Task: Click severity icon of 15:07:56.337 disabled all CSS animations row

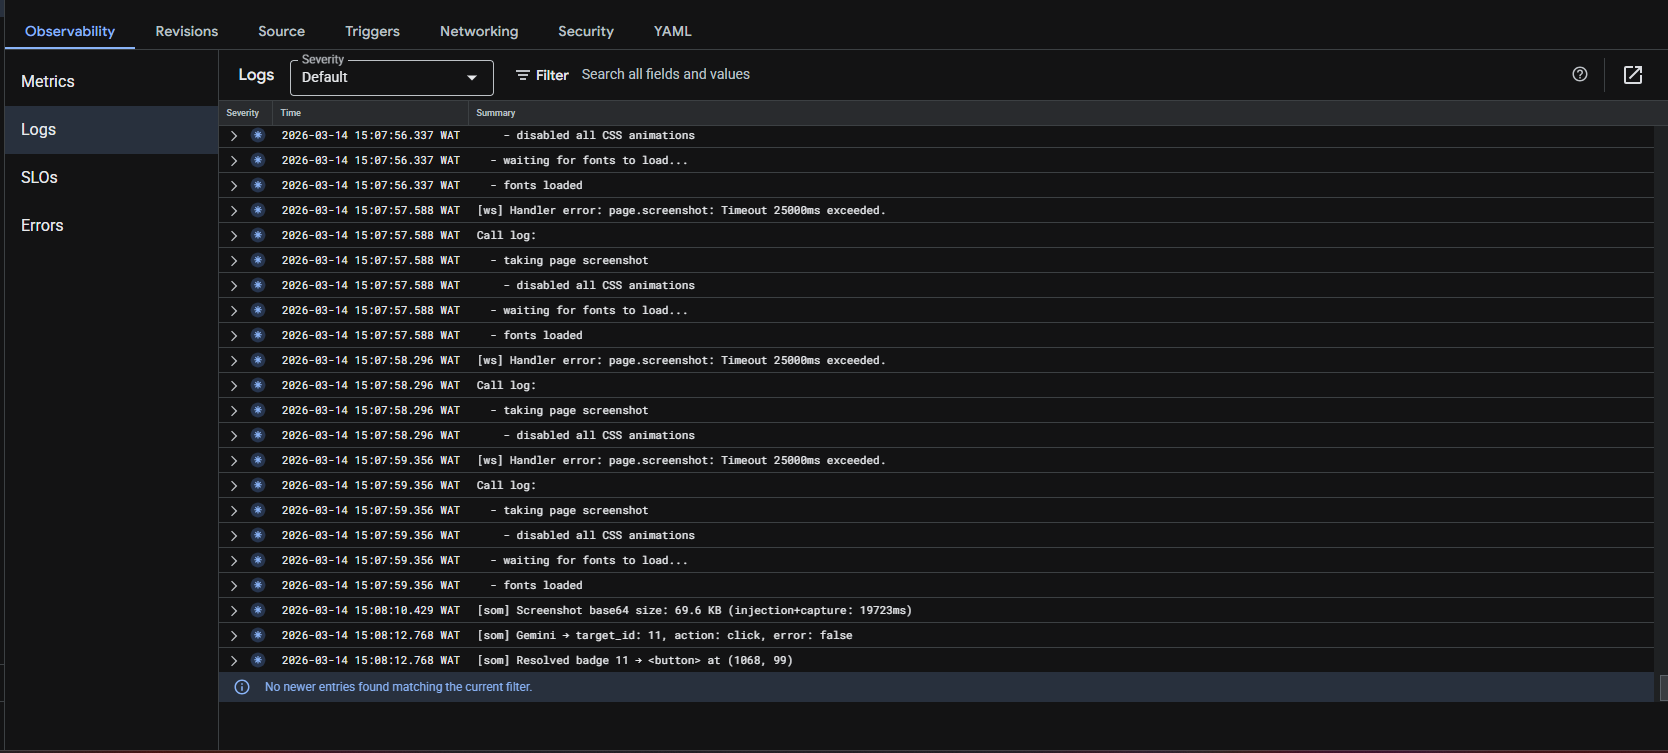Action: coord(258,135)
